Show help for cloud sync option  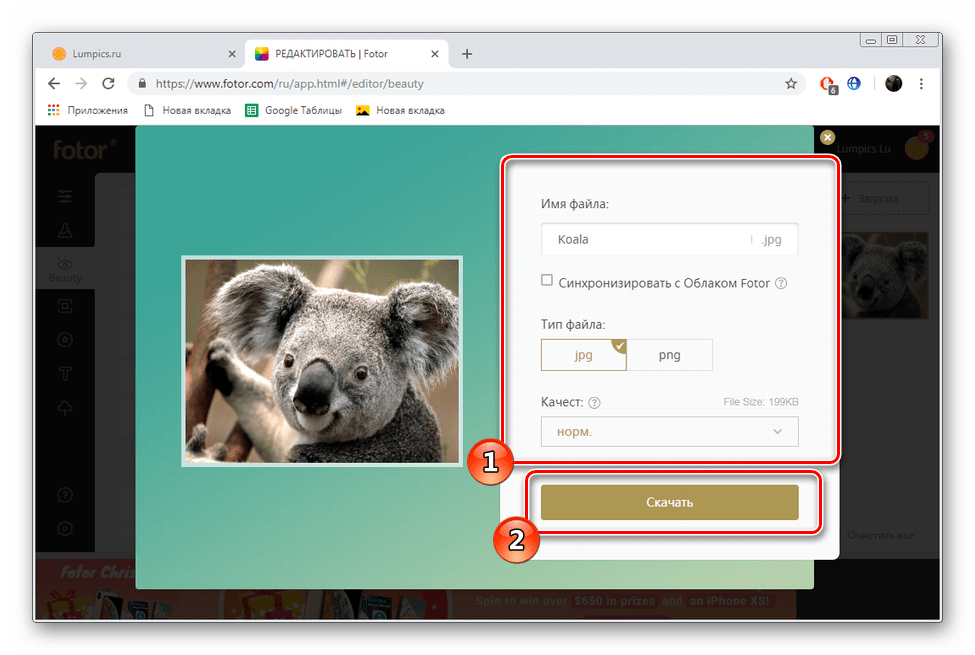(x=781, y=283)
